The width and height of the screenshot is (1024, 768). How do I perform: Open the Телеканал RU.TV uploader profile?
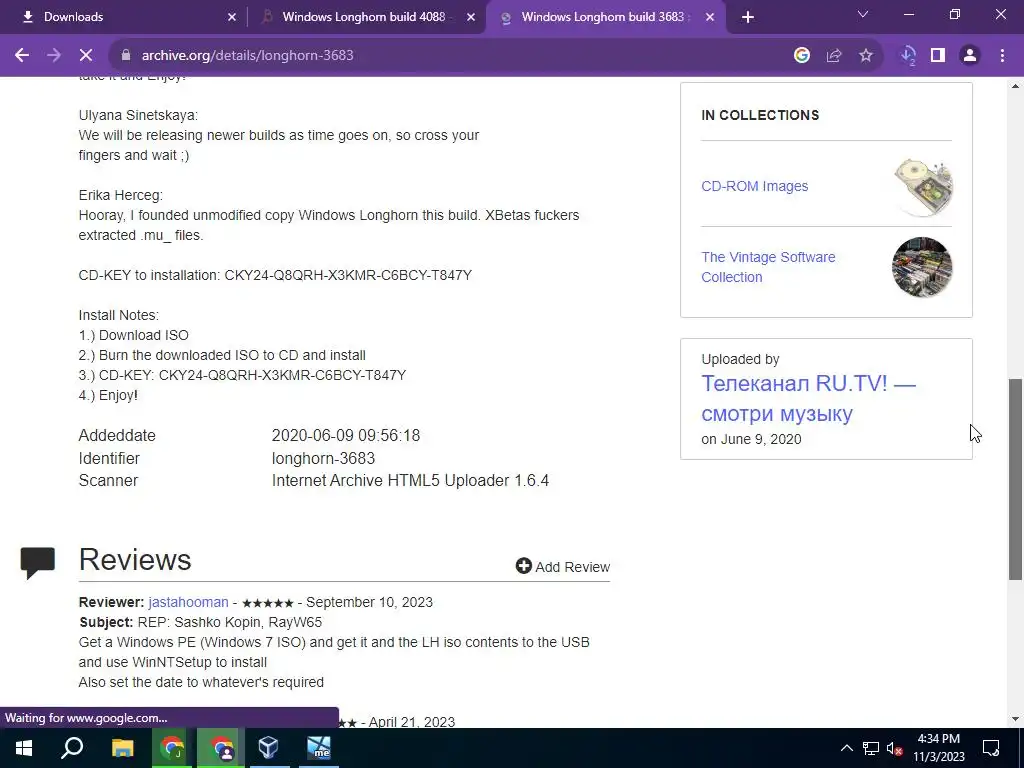(x=808, y=398)
